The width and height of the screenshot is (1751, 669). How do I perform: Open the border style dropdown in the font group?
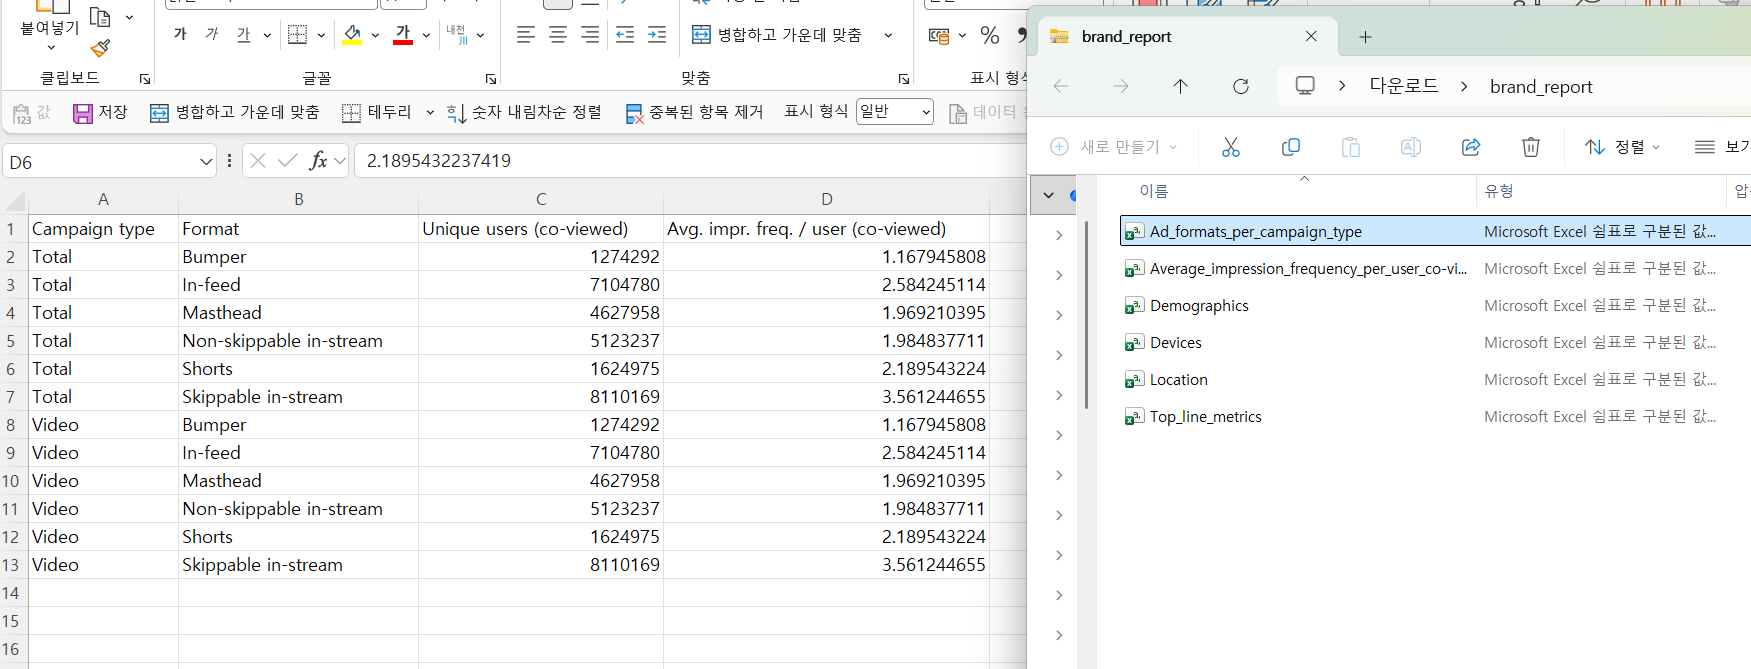point(321,35)
